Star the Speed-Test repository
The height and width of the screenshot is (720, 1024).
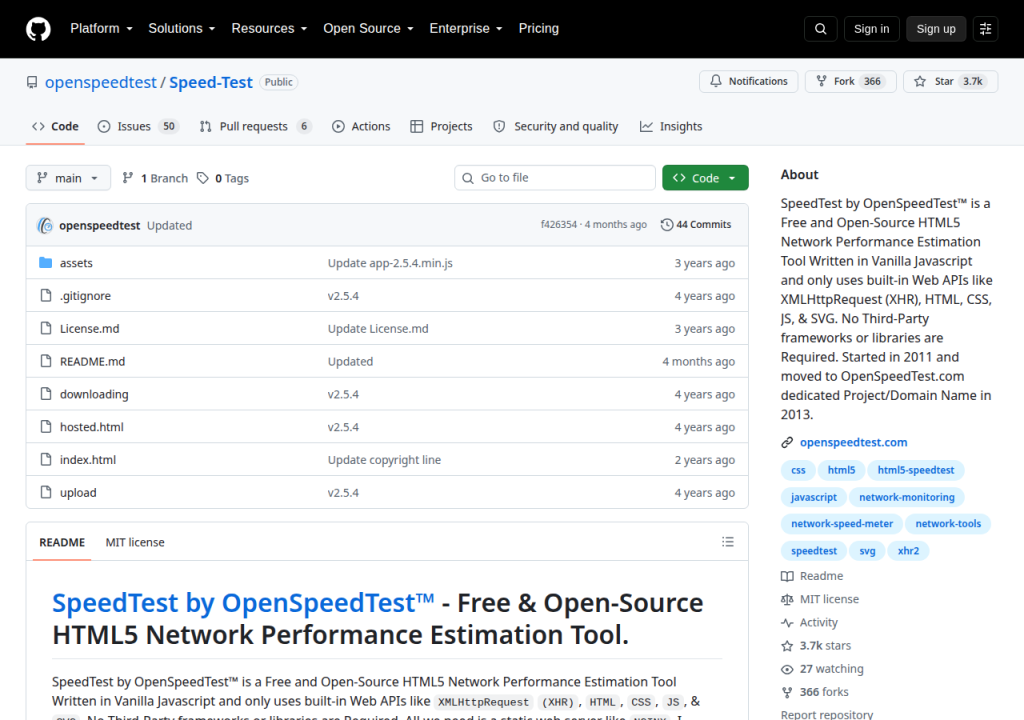(950, 81)
